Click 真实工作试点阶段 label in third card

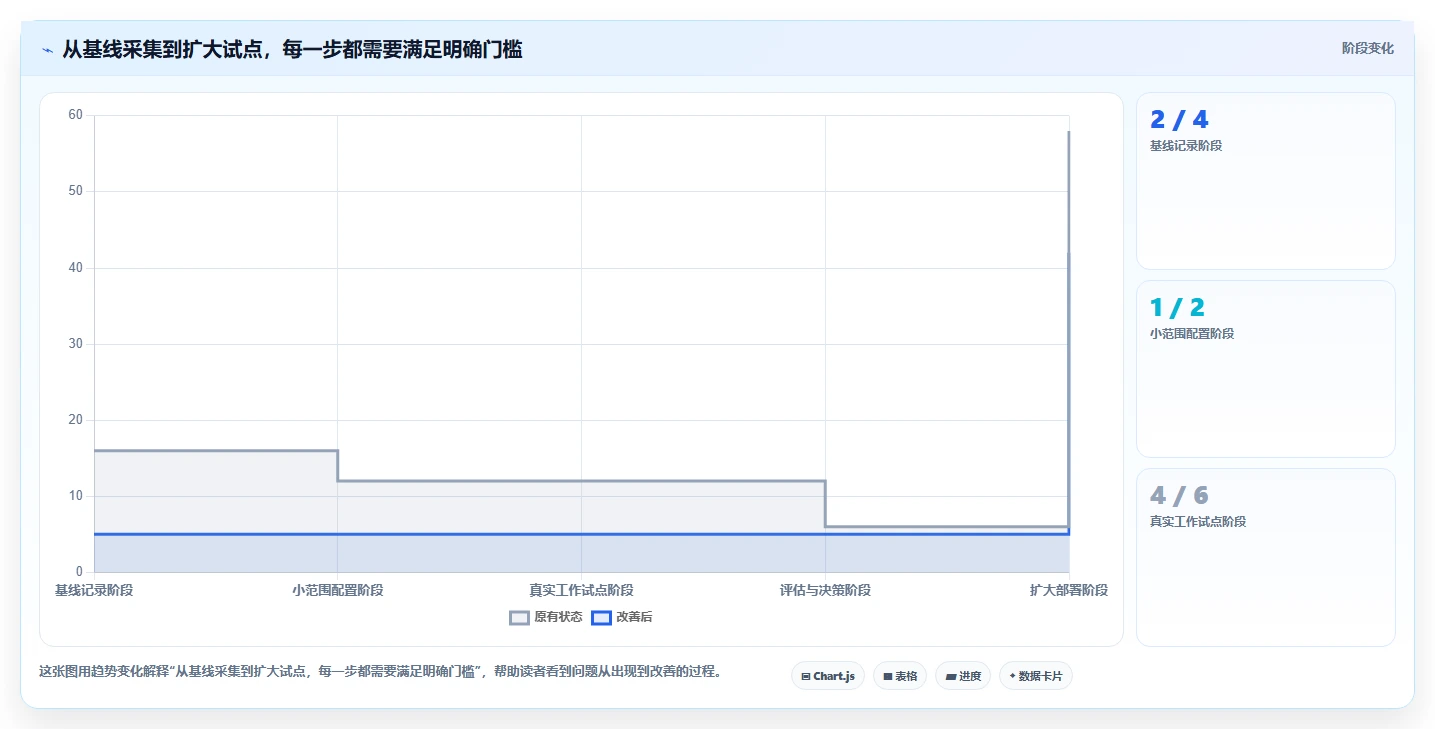click(1198, 522)
